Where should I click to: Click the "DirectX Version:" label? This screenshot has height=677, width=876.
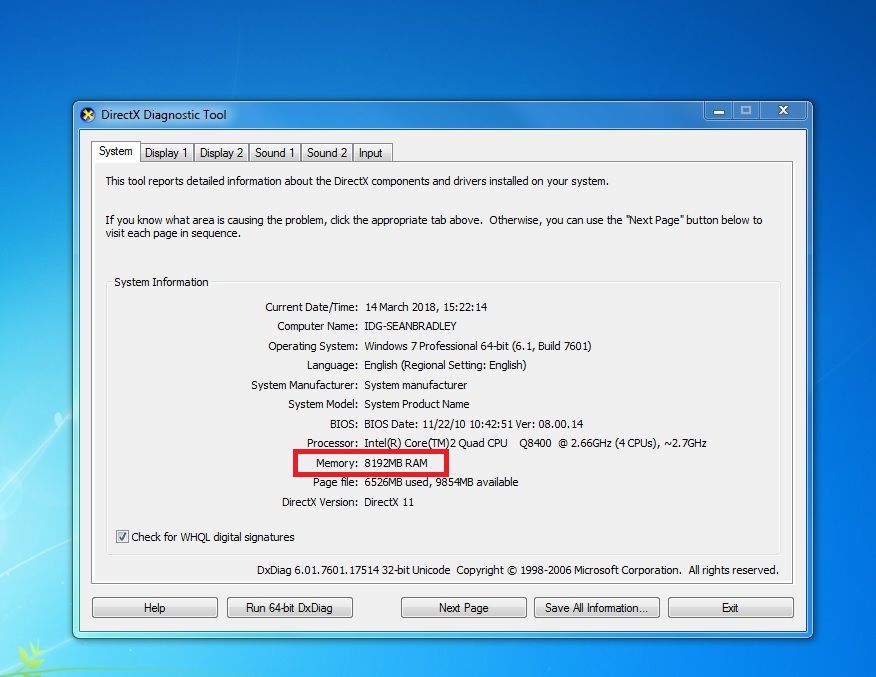(x=320, y=502)
